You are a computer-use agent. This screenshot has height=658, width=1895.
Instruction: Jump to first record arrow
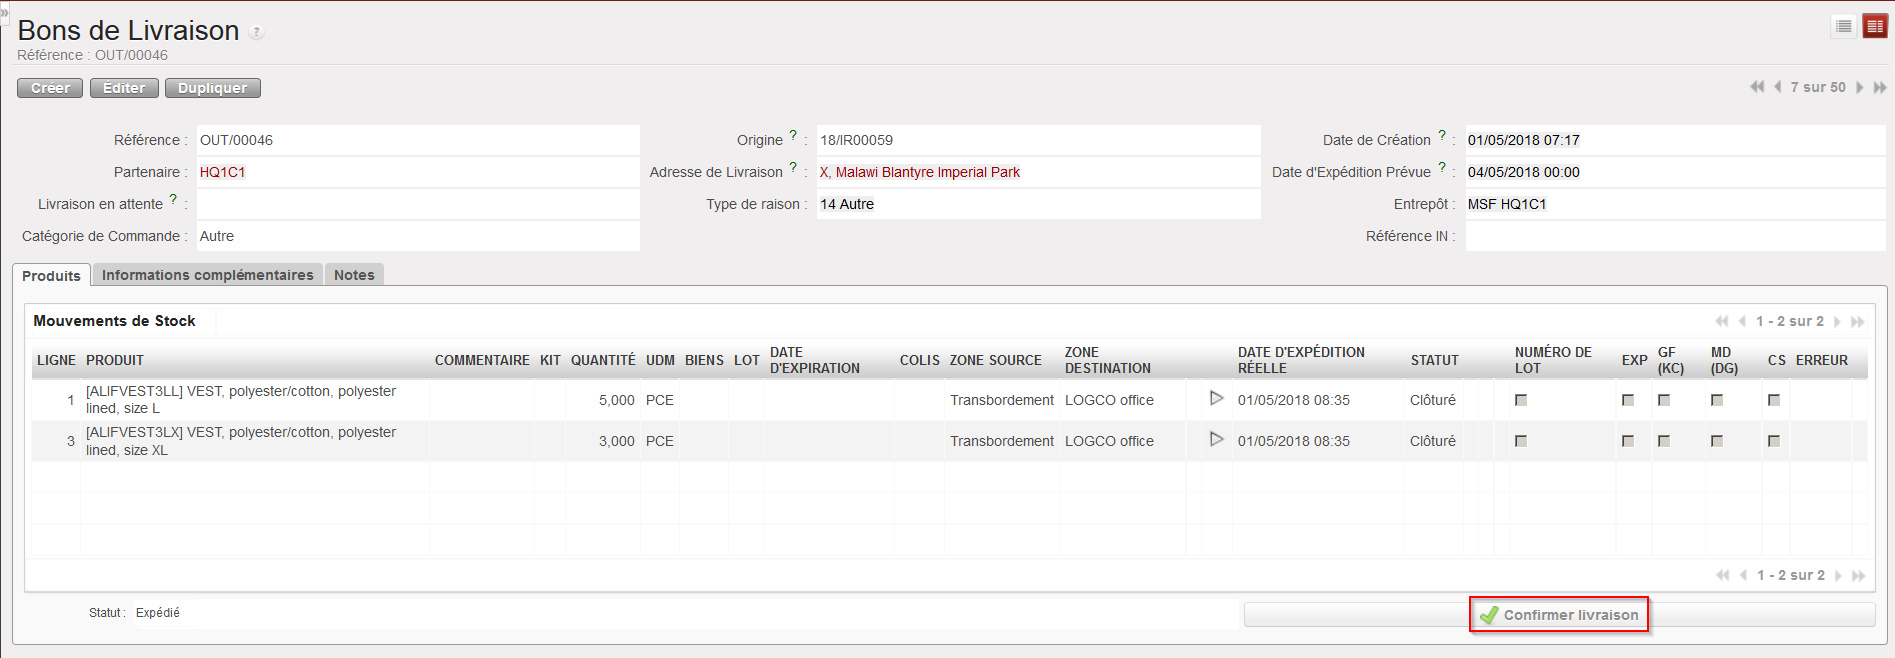[1757, 88]
